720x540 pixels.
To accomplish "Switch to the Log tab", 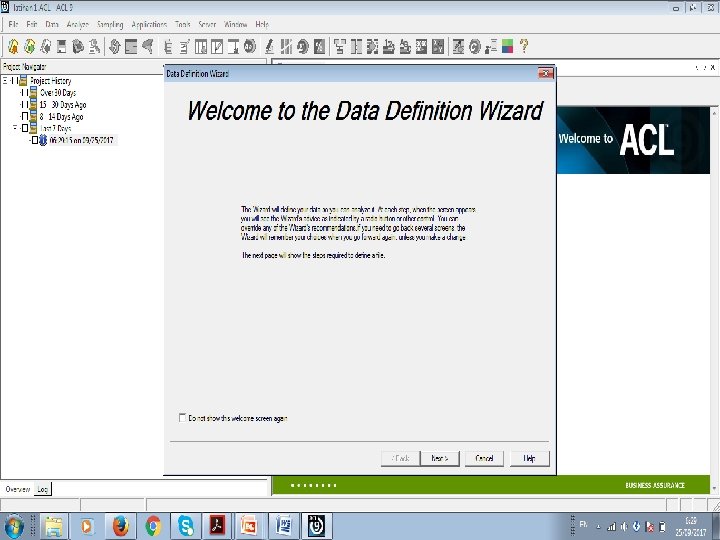I will (43, 489).
